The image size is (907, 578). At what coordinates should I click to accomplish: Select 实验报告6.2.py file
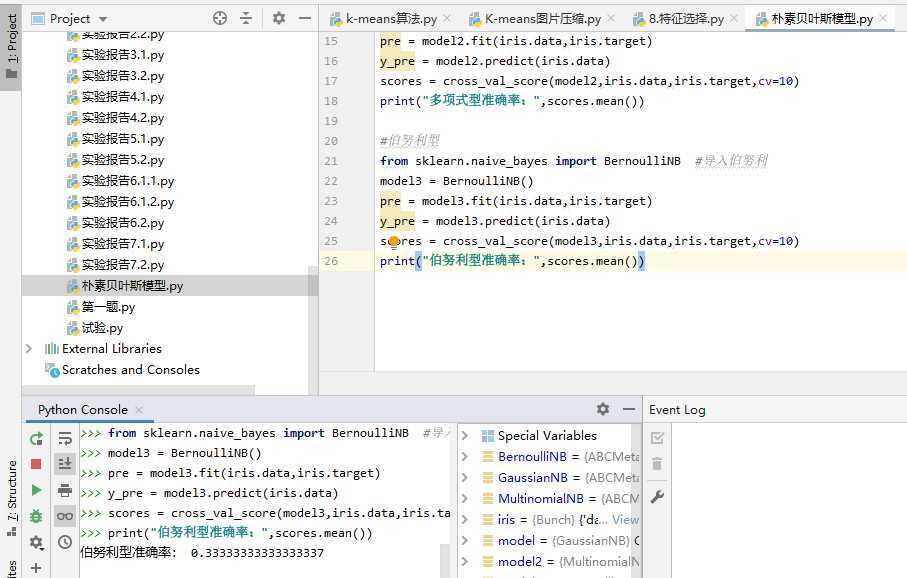123,223
